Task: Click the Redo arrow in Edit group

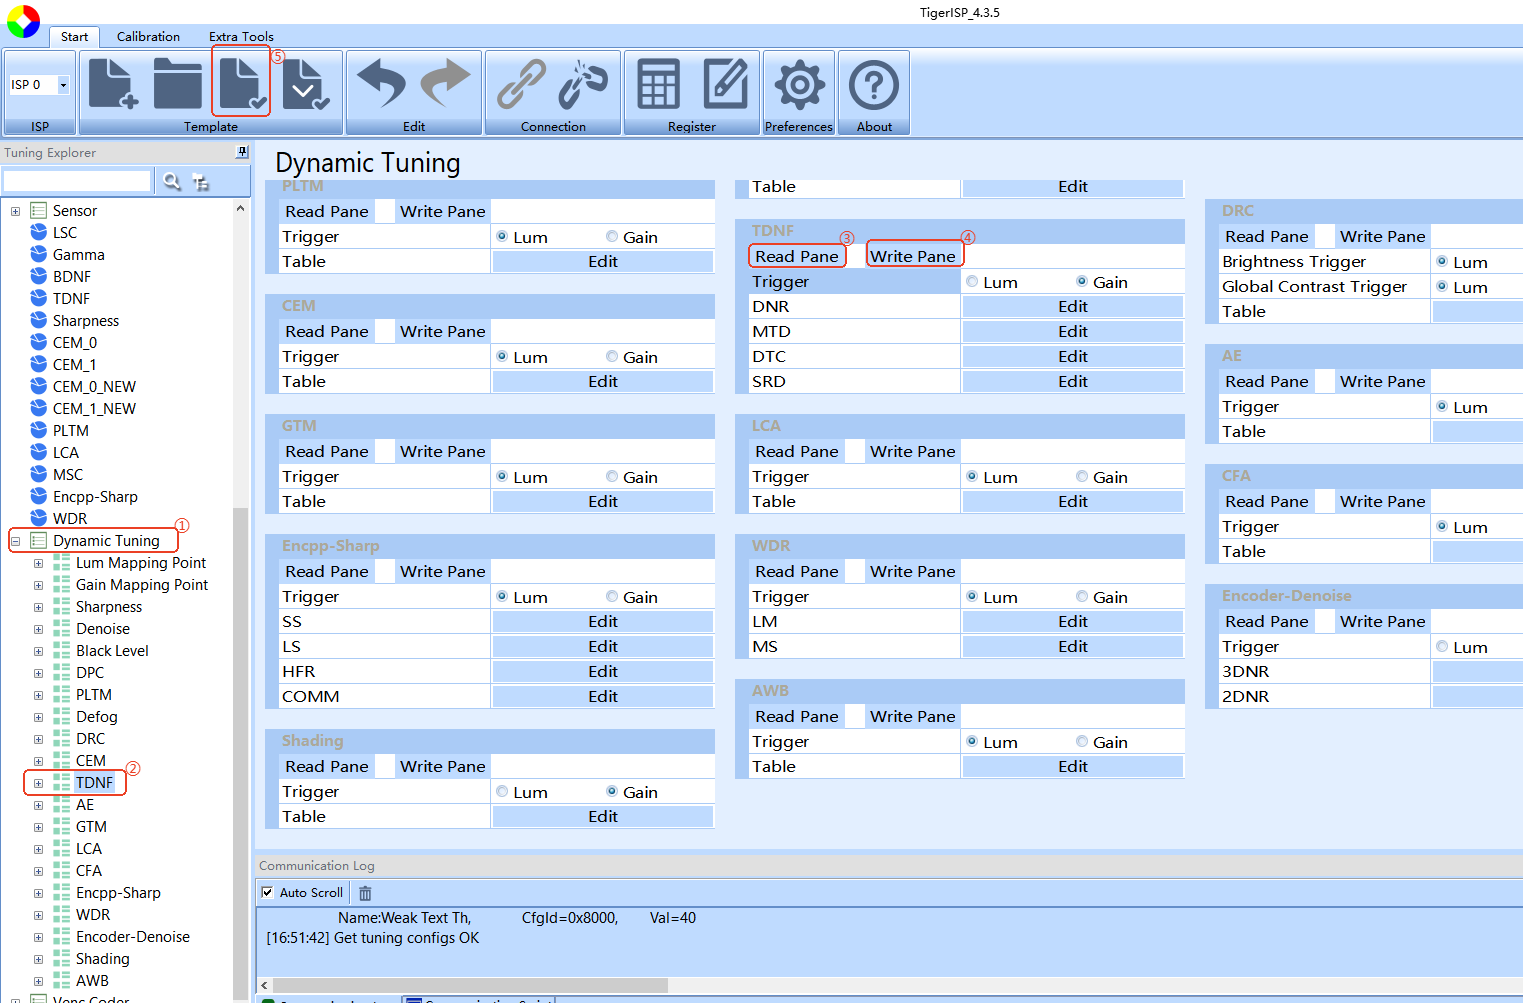Action: coord(446,83)
